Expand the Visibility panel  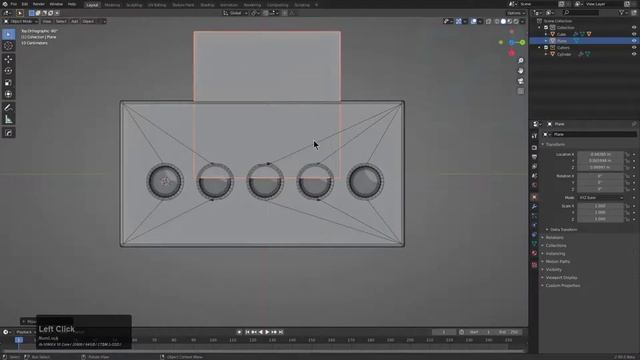click(x=553, y=270)
